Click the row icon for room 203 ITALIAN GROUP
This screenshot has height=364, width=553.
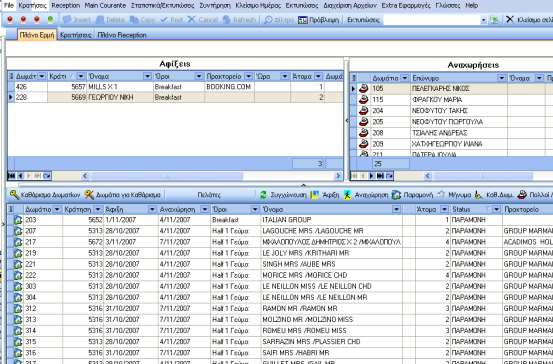coord(18,220)
